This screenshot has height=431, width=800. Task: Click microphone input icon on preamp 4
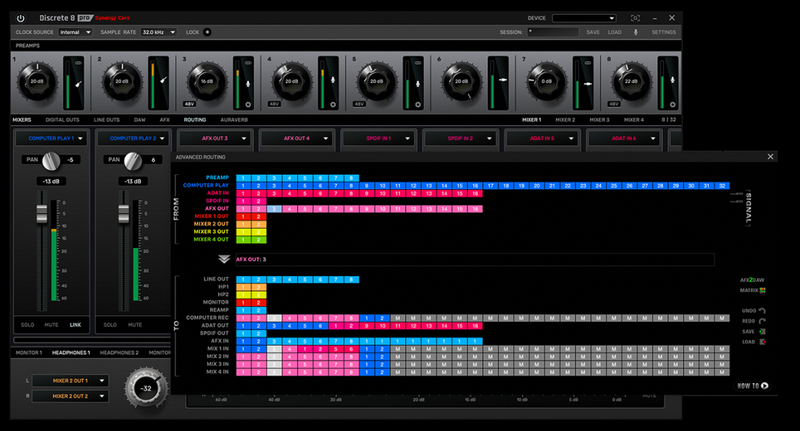[x=333, y=80]
